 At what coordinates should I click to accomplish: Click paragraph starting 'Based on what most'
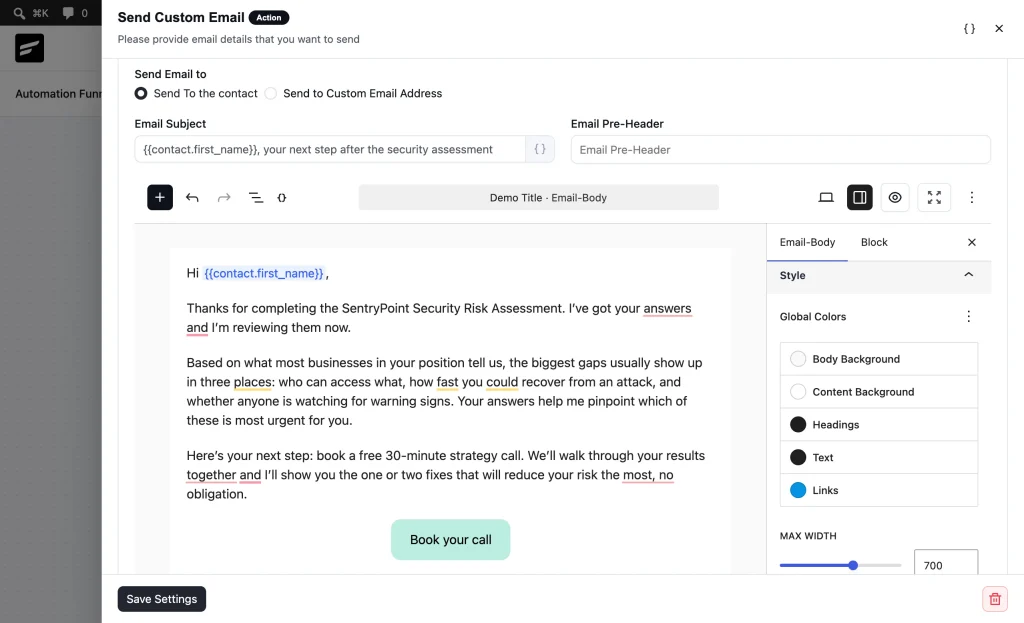[x=444, y=391]
